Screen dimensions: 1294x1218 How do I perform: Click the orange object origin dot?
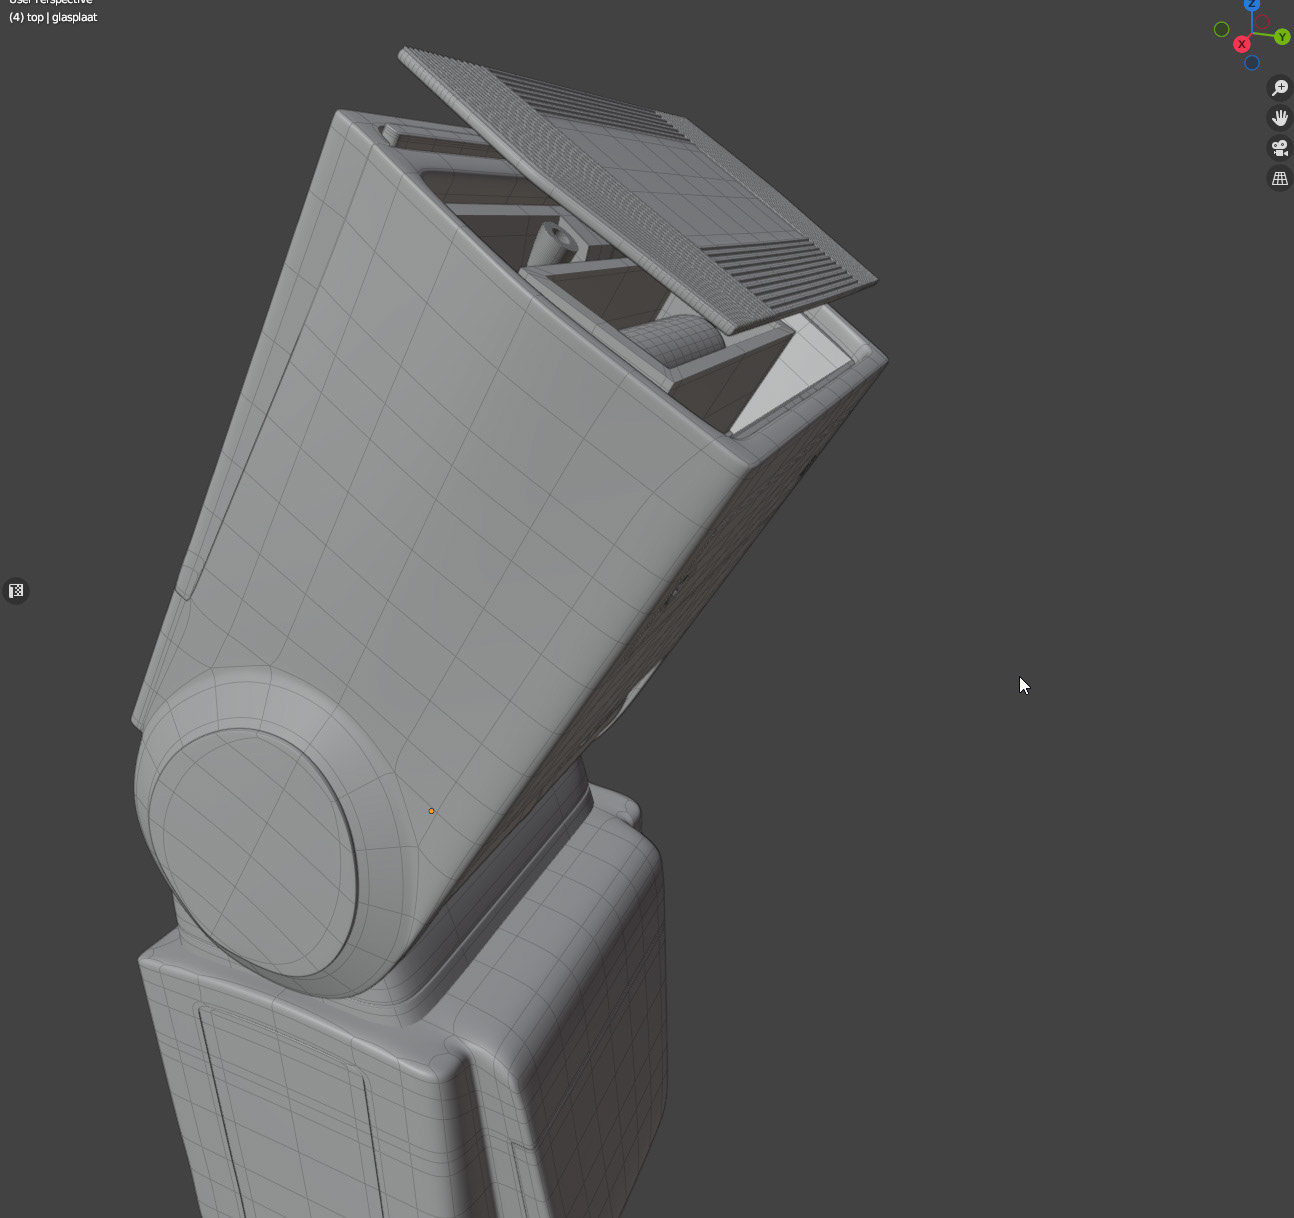coord(431,811)
